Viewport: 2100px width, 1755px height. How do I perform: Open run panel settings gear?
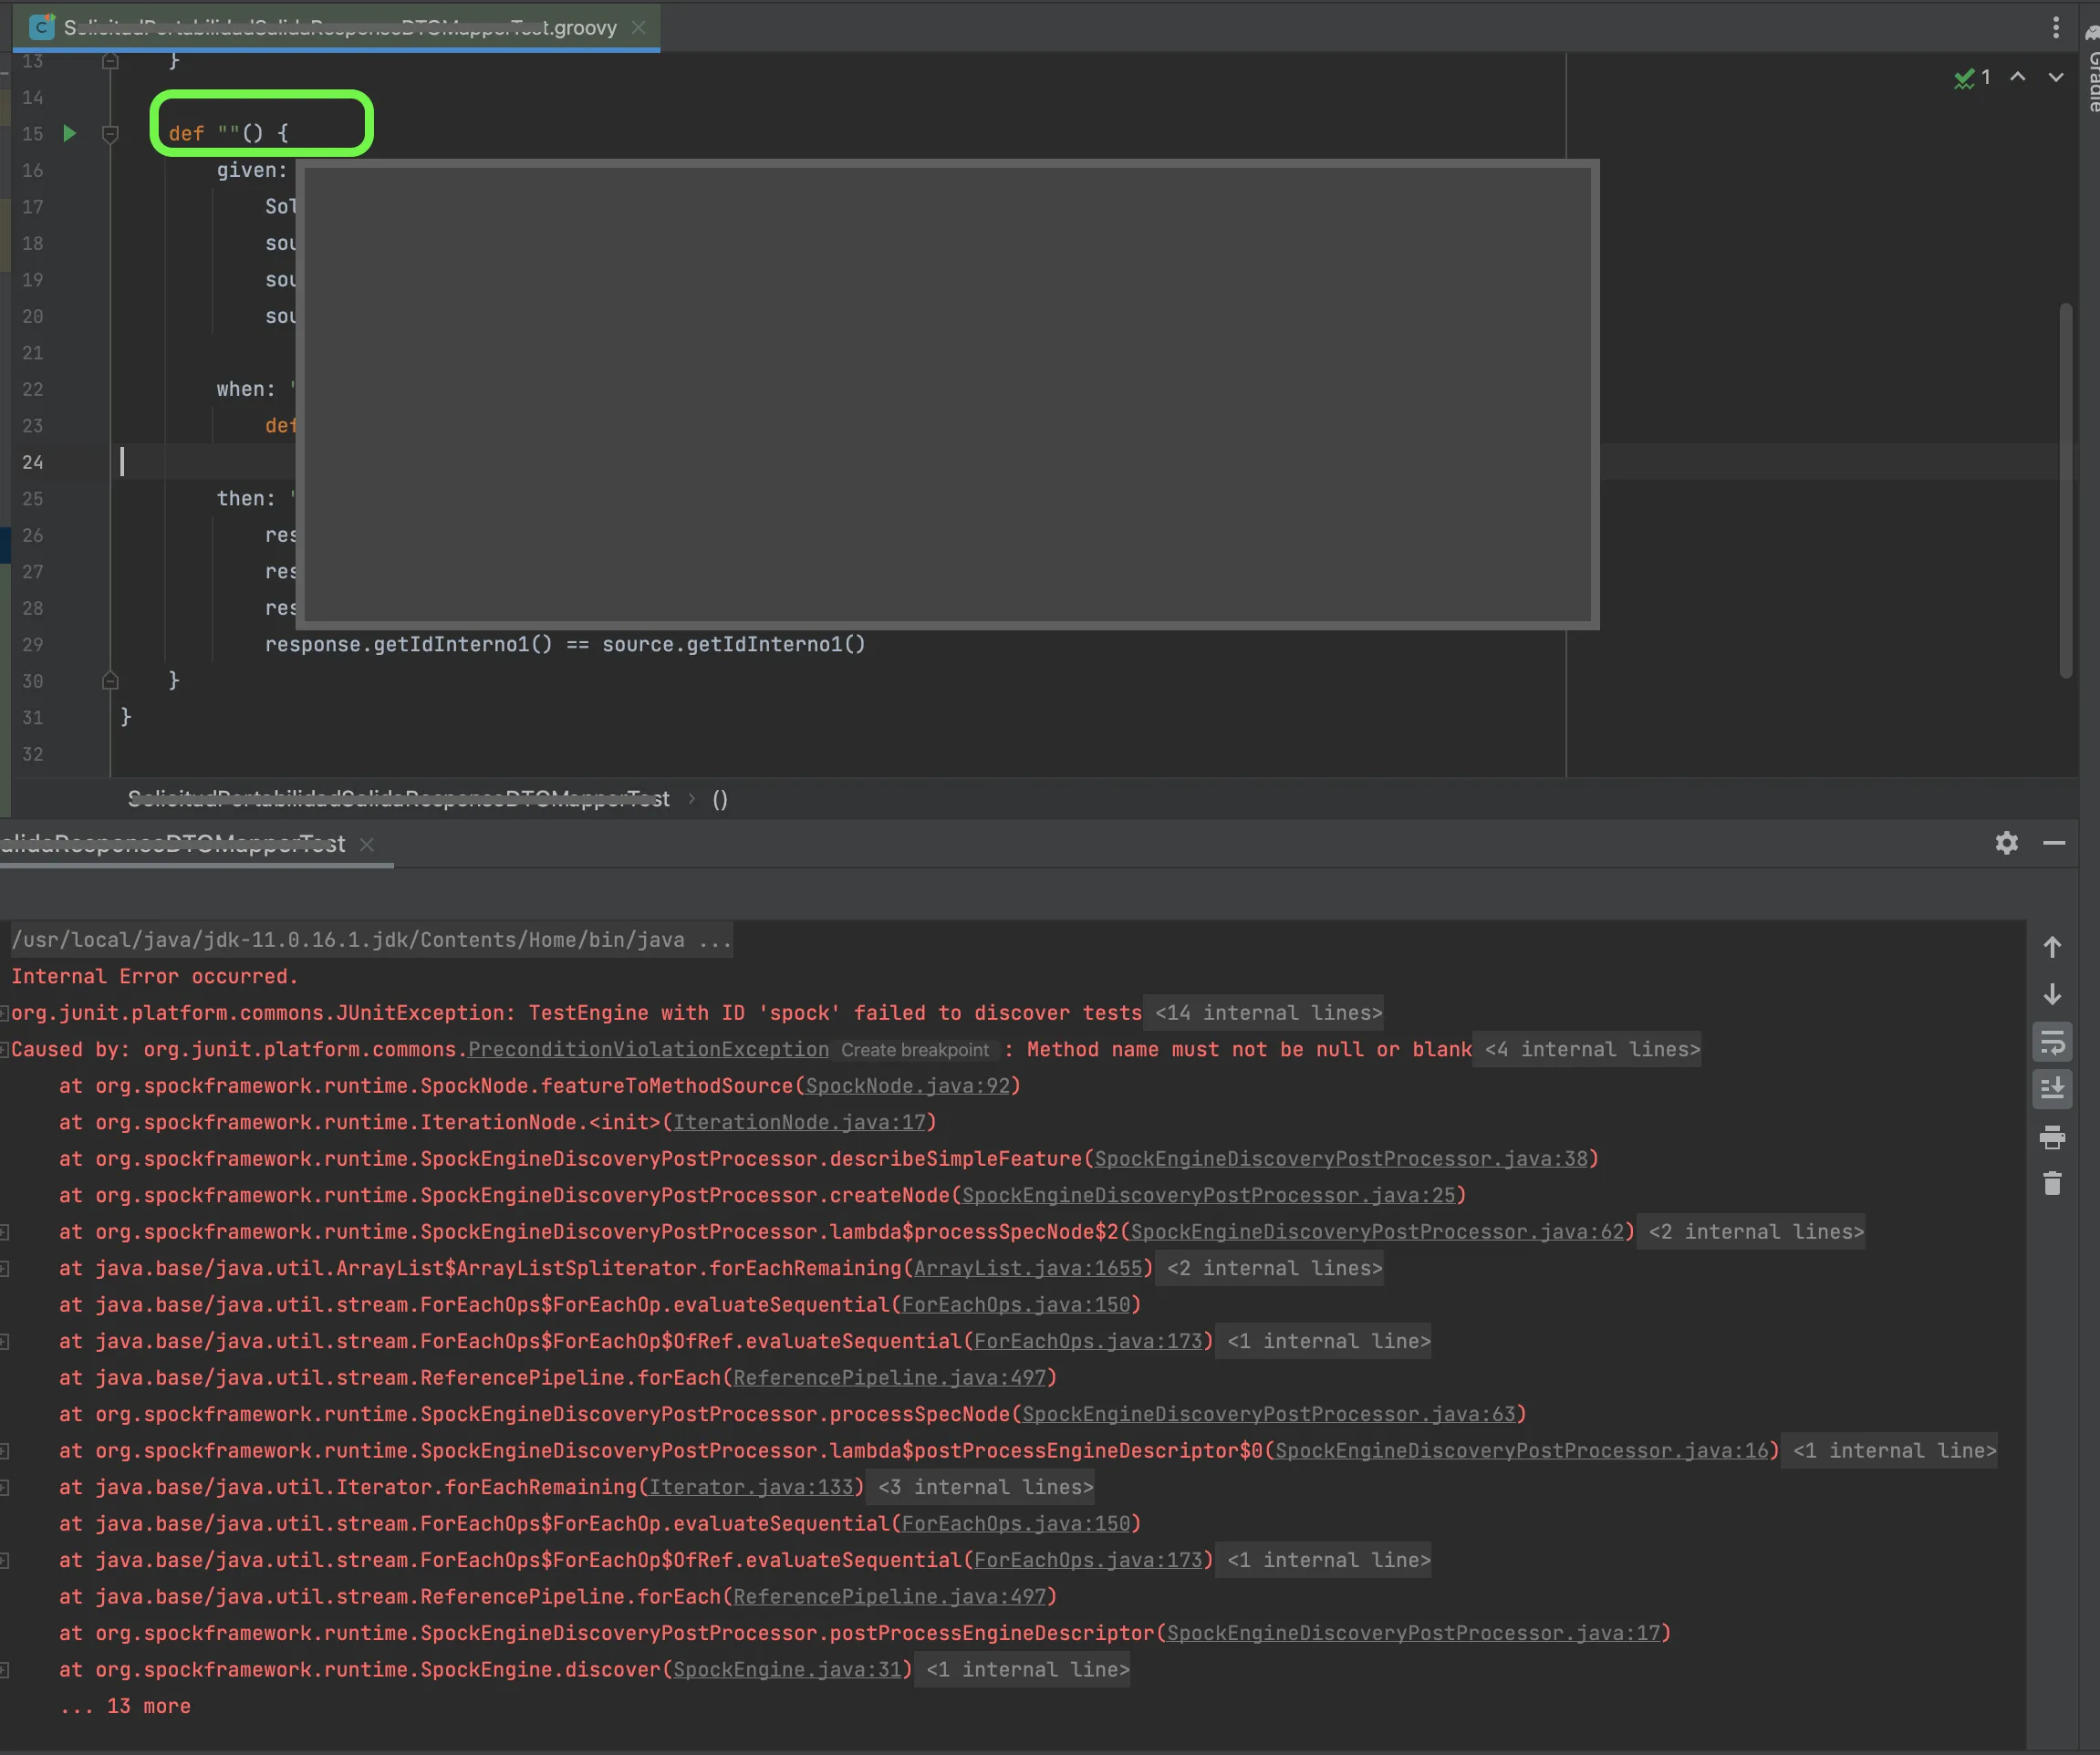pyautogui.click(x=2006, y=843)
